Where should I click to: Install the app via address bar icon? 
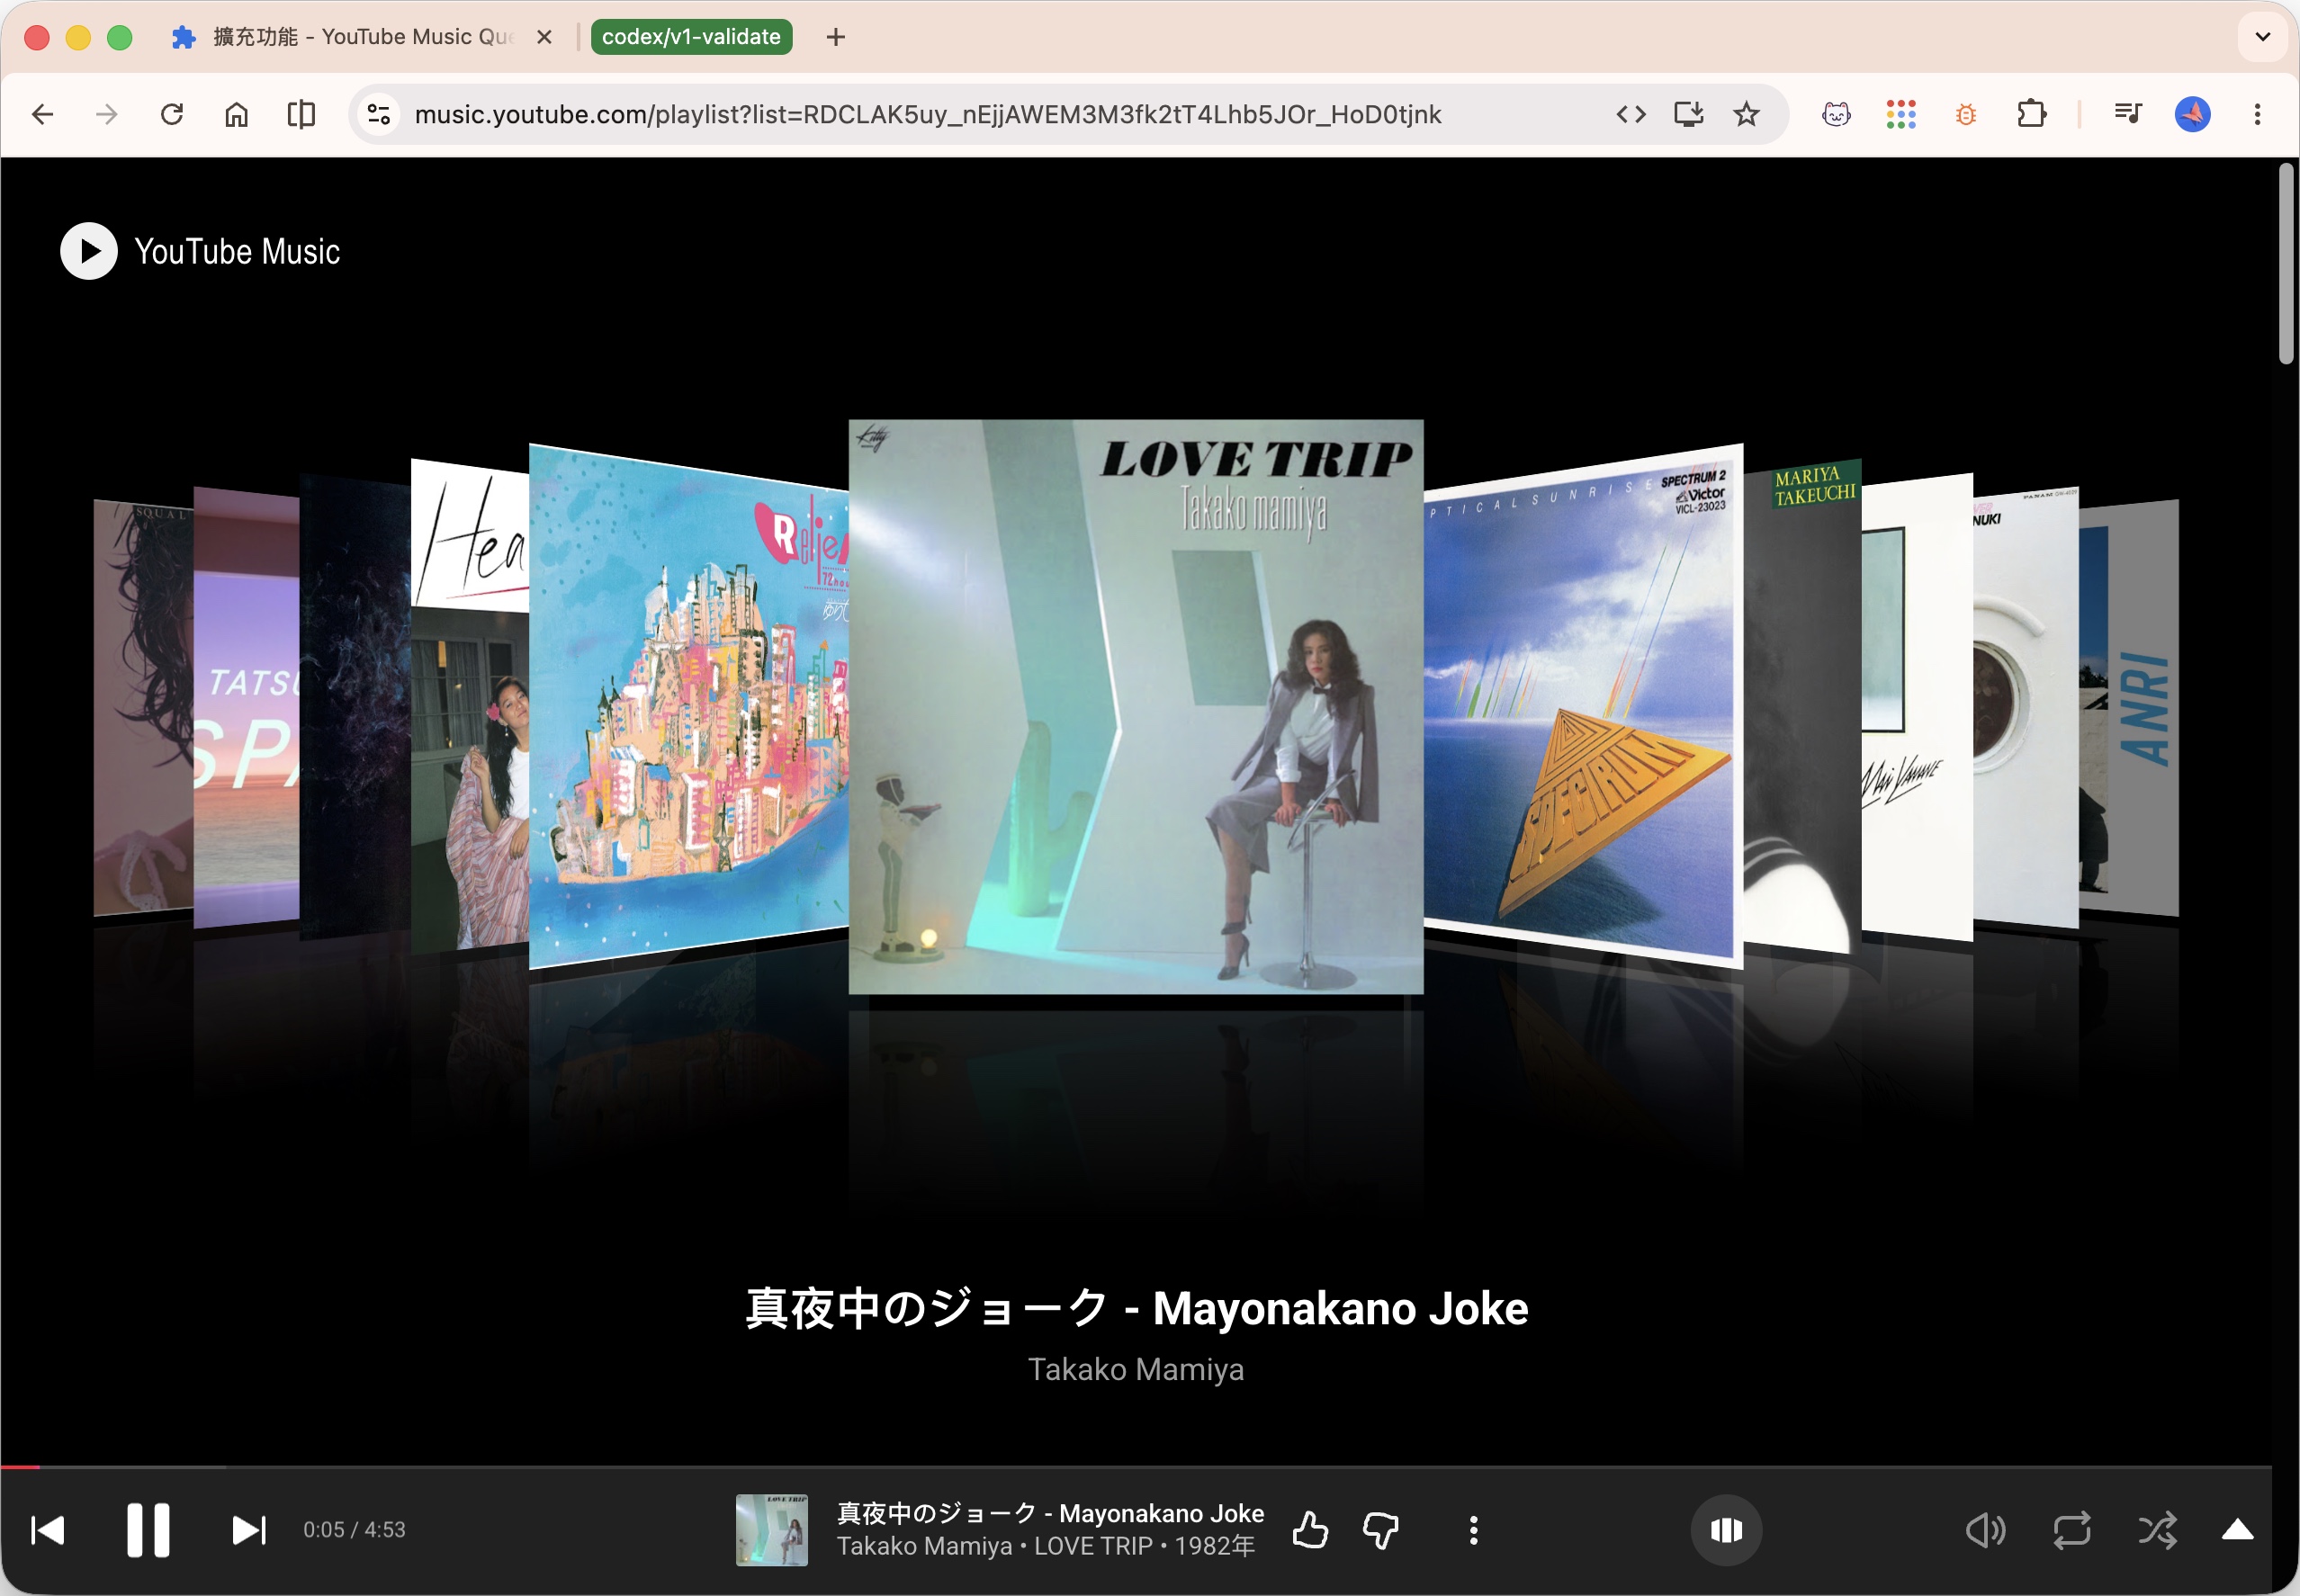coord(1689,114)
